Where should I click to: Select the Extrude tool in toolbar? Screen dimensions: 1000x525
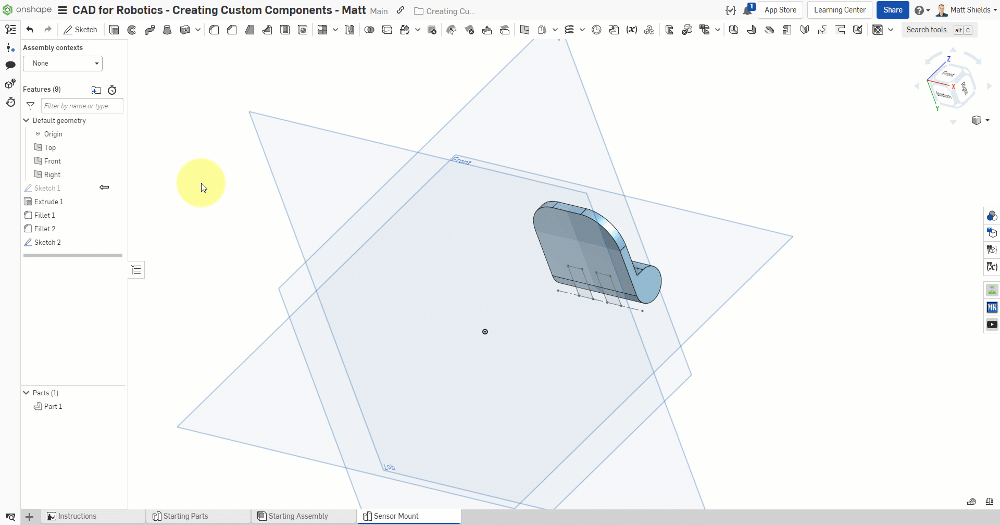114,29
